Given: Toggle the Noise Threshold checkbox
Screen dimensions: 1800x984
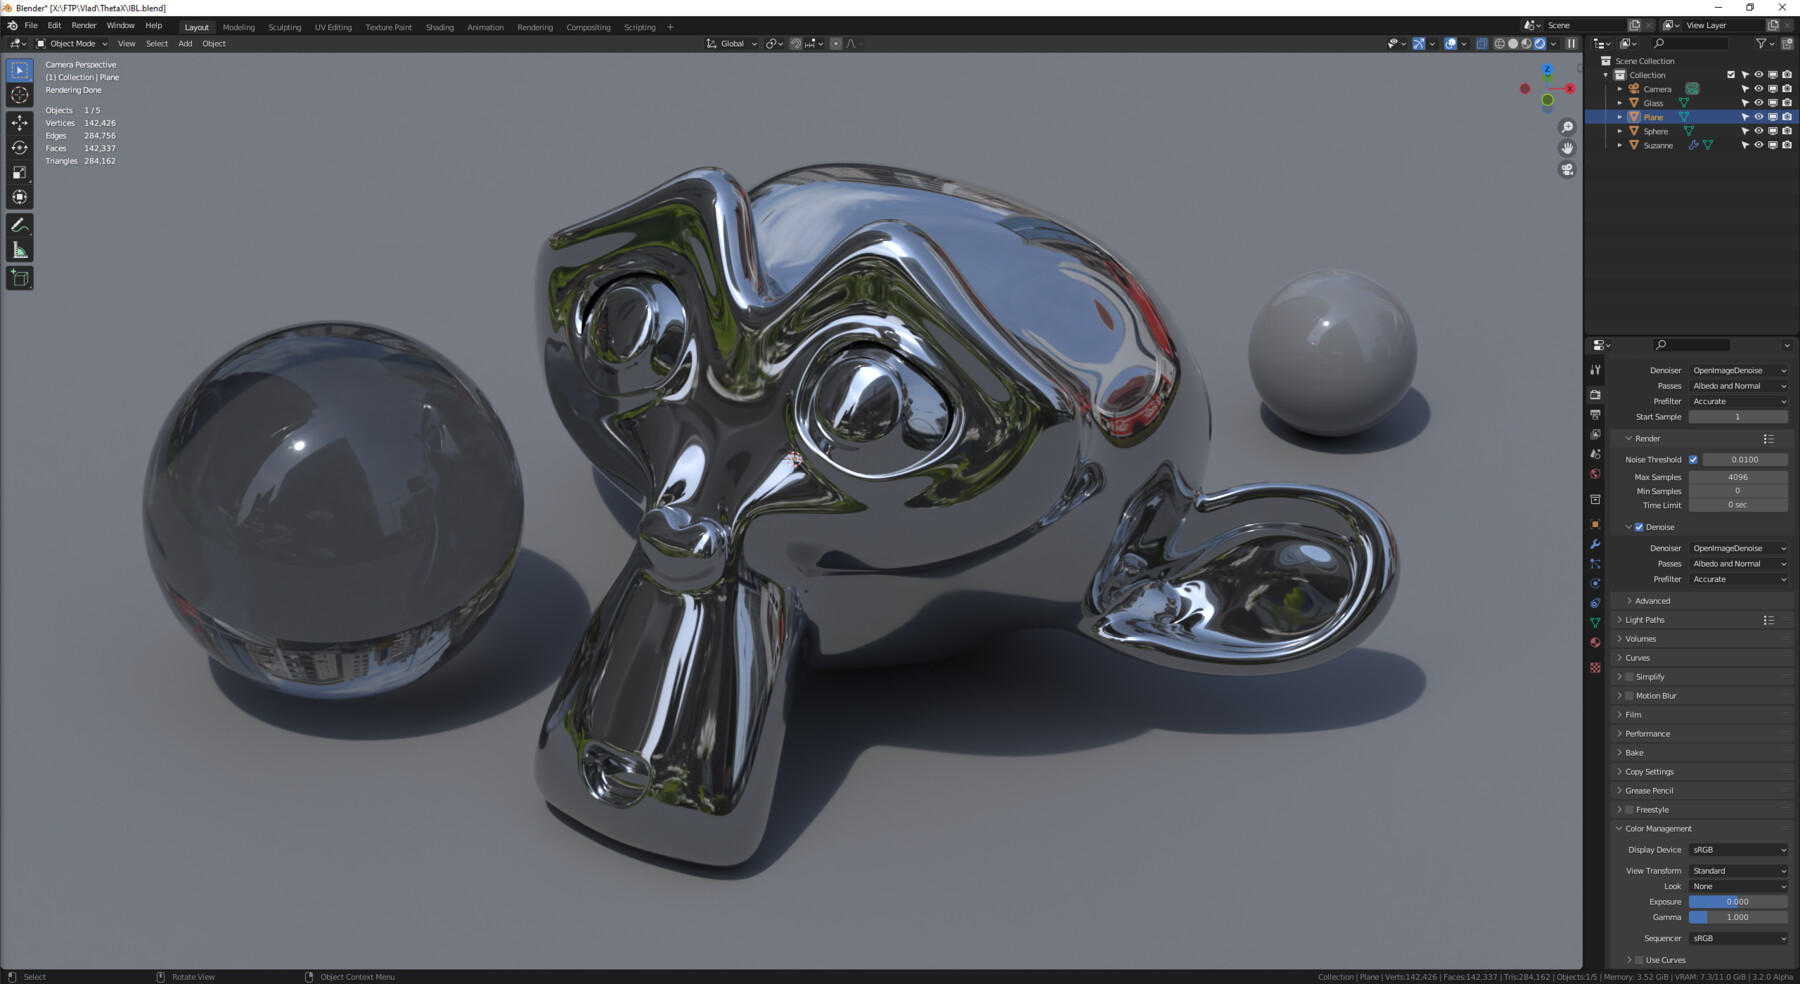Looking at the screenshot, I should (1693, 459).
